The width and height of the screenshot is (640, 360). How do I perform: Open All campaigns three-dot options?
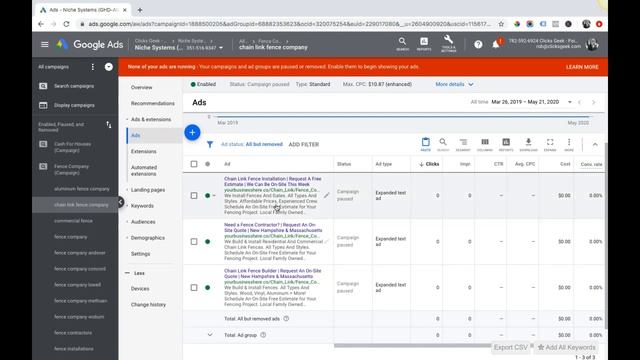[x=93, y=67]
